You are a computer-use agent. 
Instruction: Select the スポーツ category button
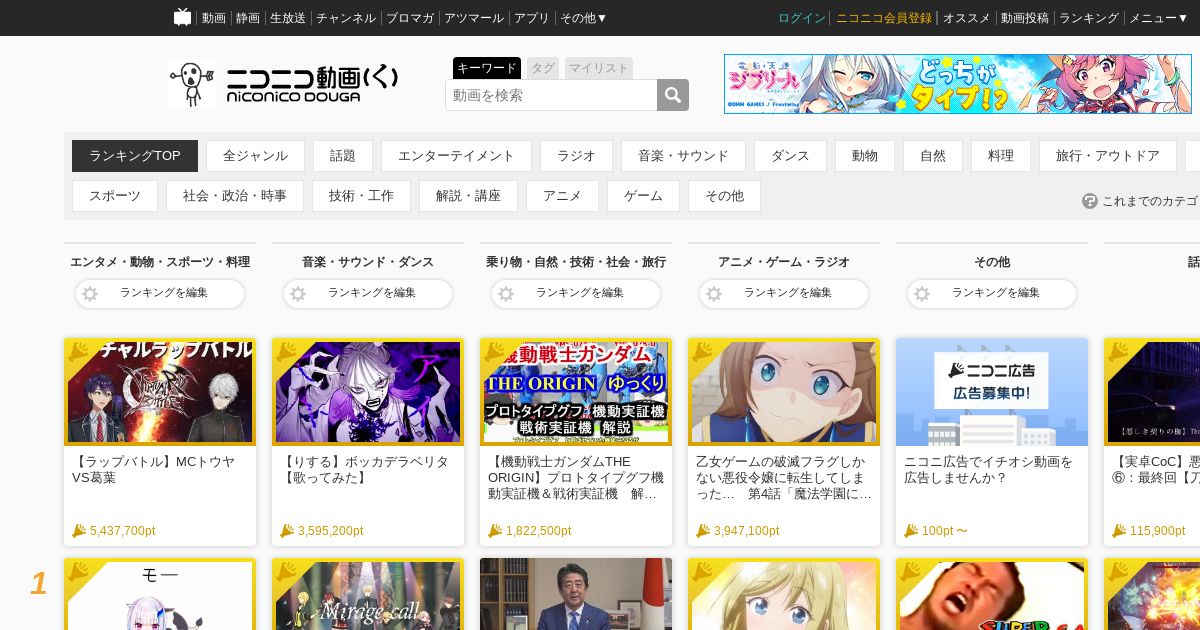pos(115,196)
